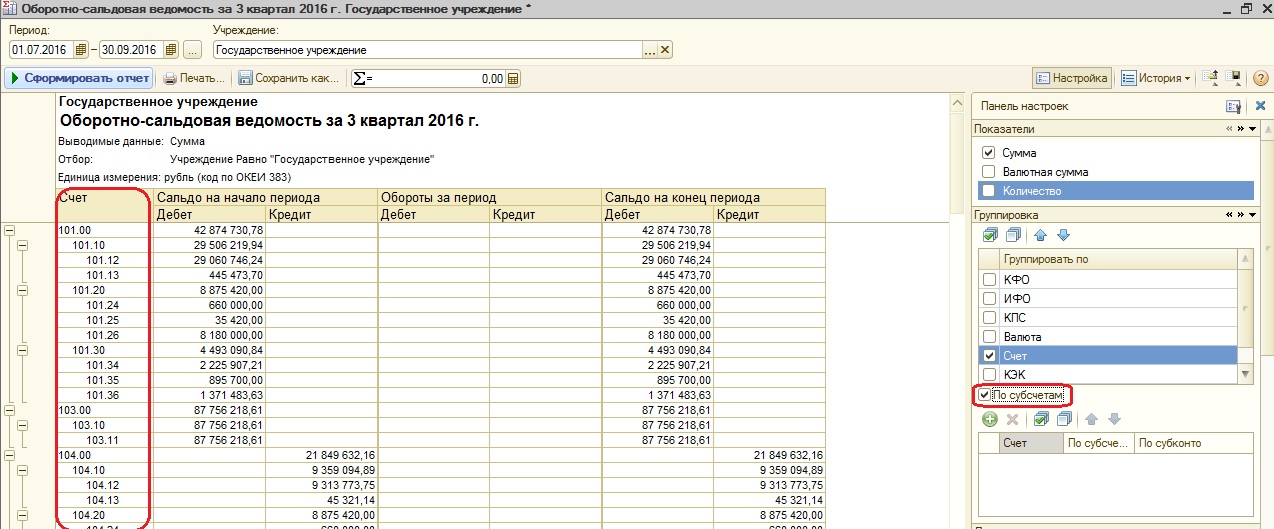Image resolution: width=1274 pixels, height=529 pixels.
Task: Collapse the 101.00 account tree node
Action: pyautogui.click(x=9, y=230)
